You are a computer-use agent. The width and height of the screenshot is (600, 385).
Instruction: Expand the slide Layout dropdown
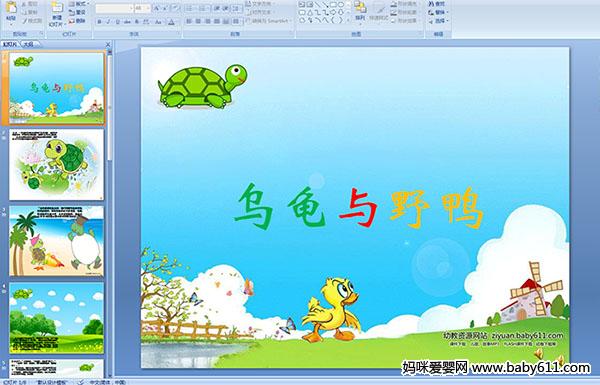point(78,4)
